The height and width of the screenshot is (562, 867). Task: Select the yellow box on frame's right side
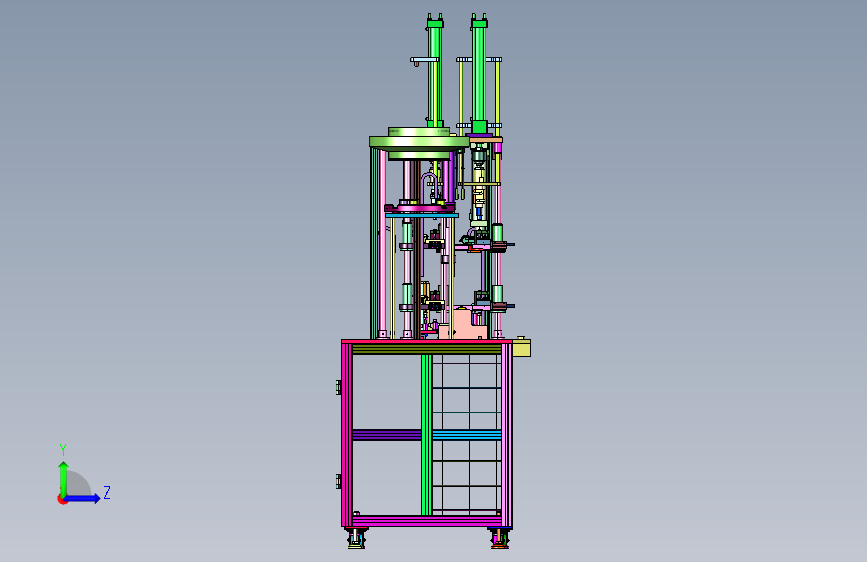pos(521,347)
